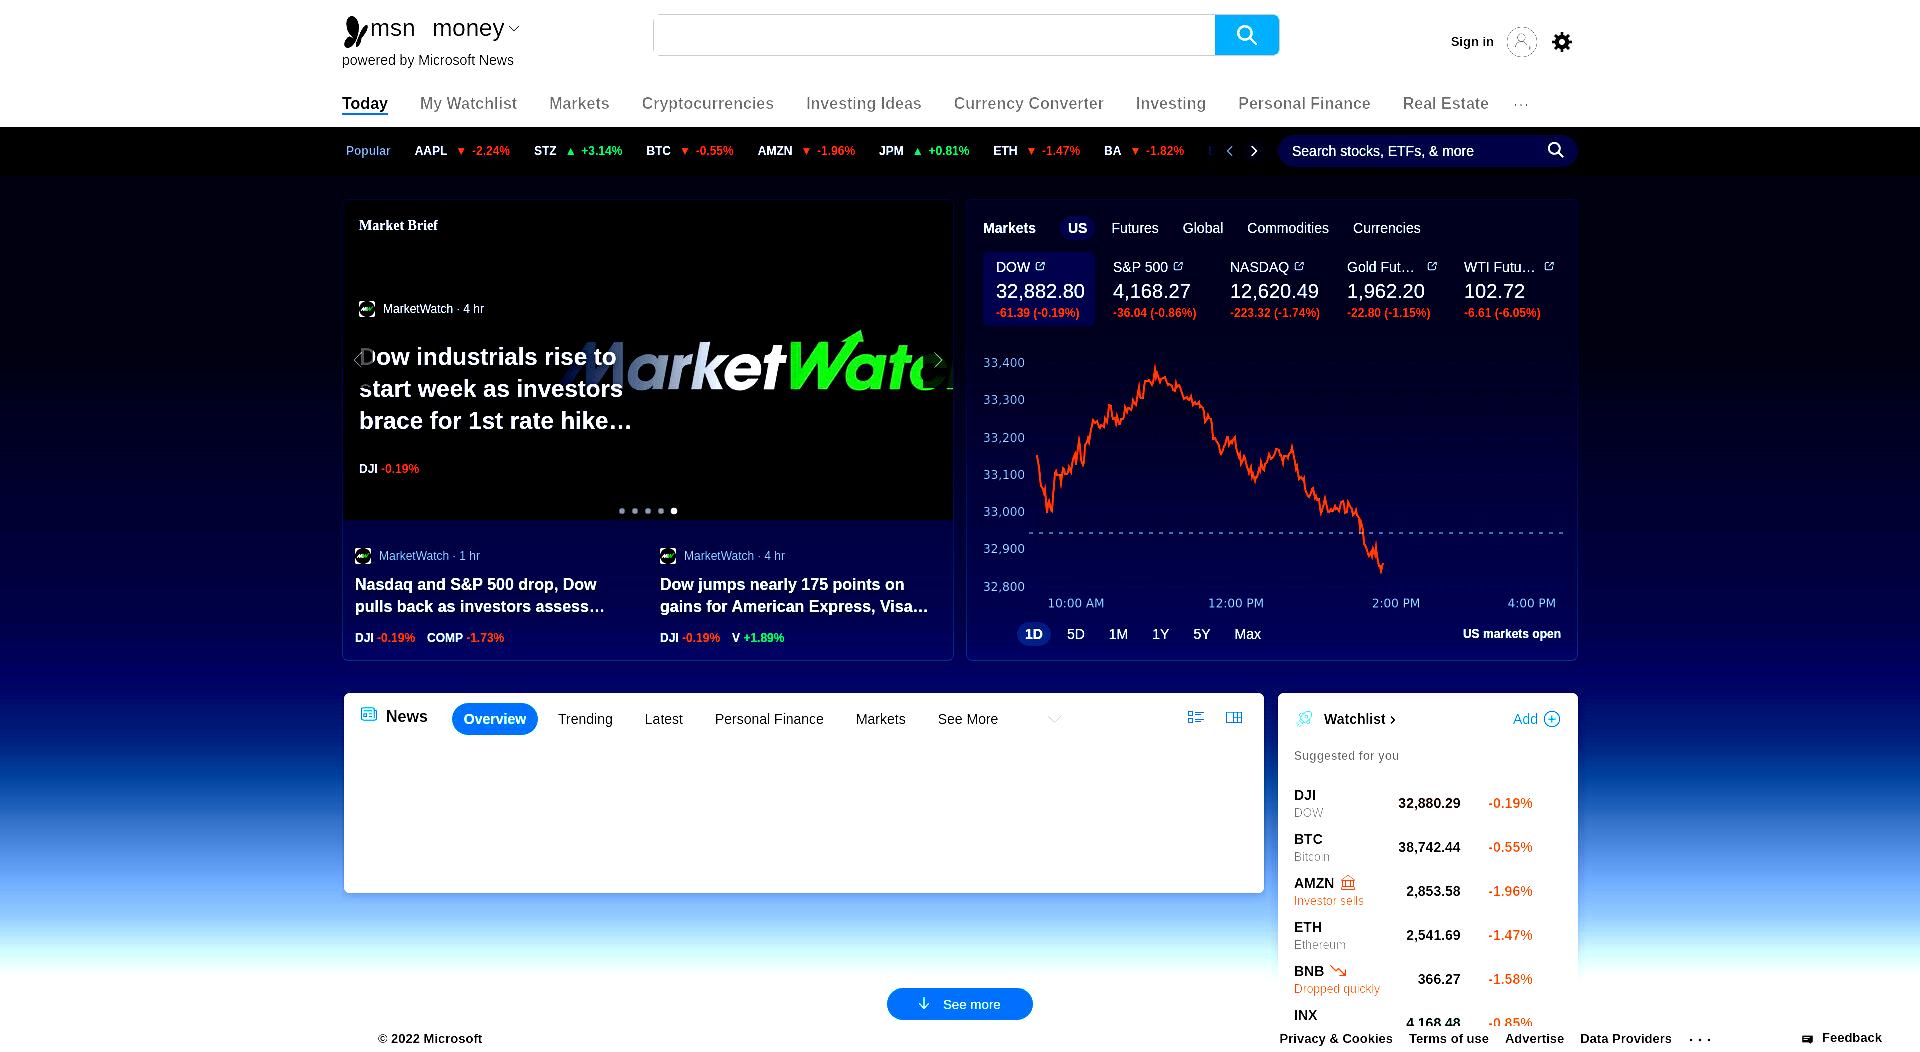Click BNB dropped quickly trend icon

coord(1338,971)
